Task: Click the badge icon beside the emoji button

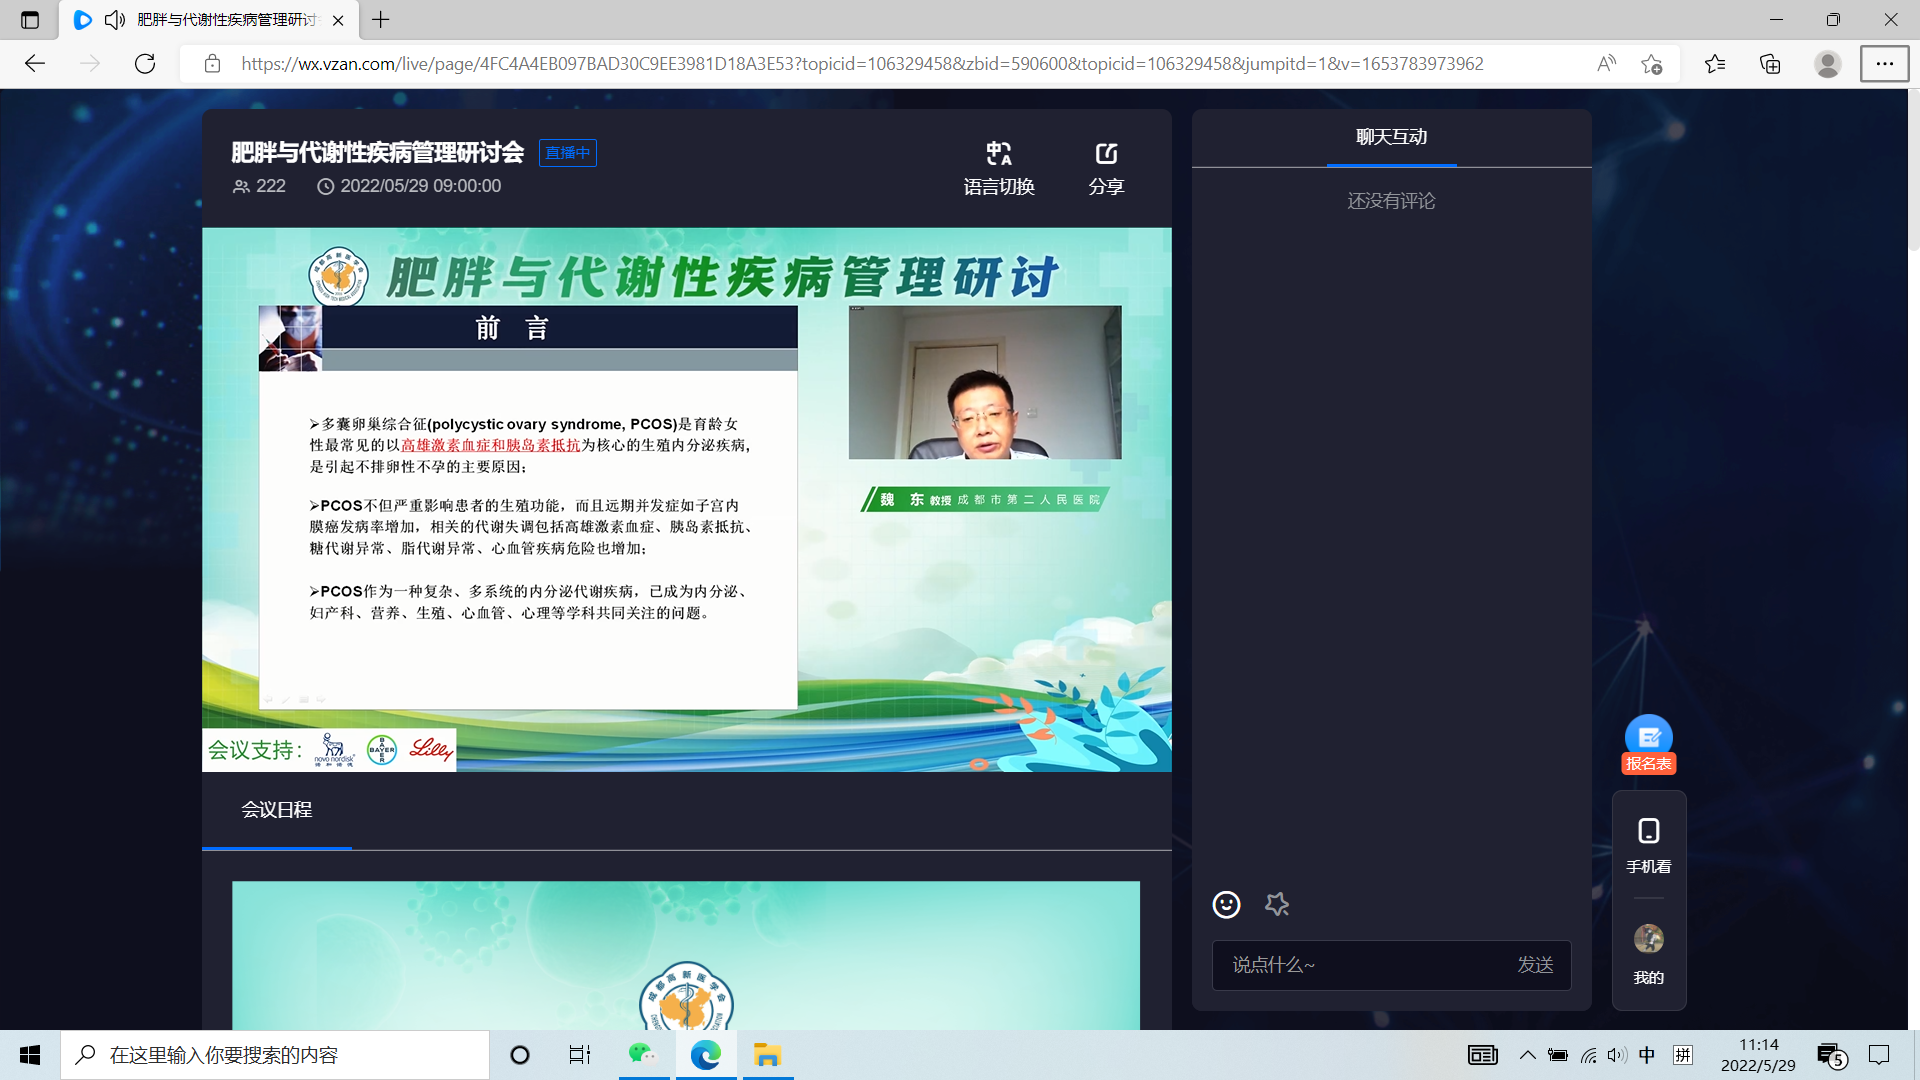Action: point(1277,904)
